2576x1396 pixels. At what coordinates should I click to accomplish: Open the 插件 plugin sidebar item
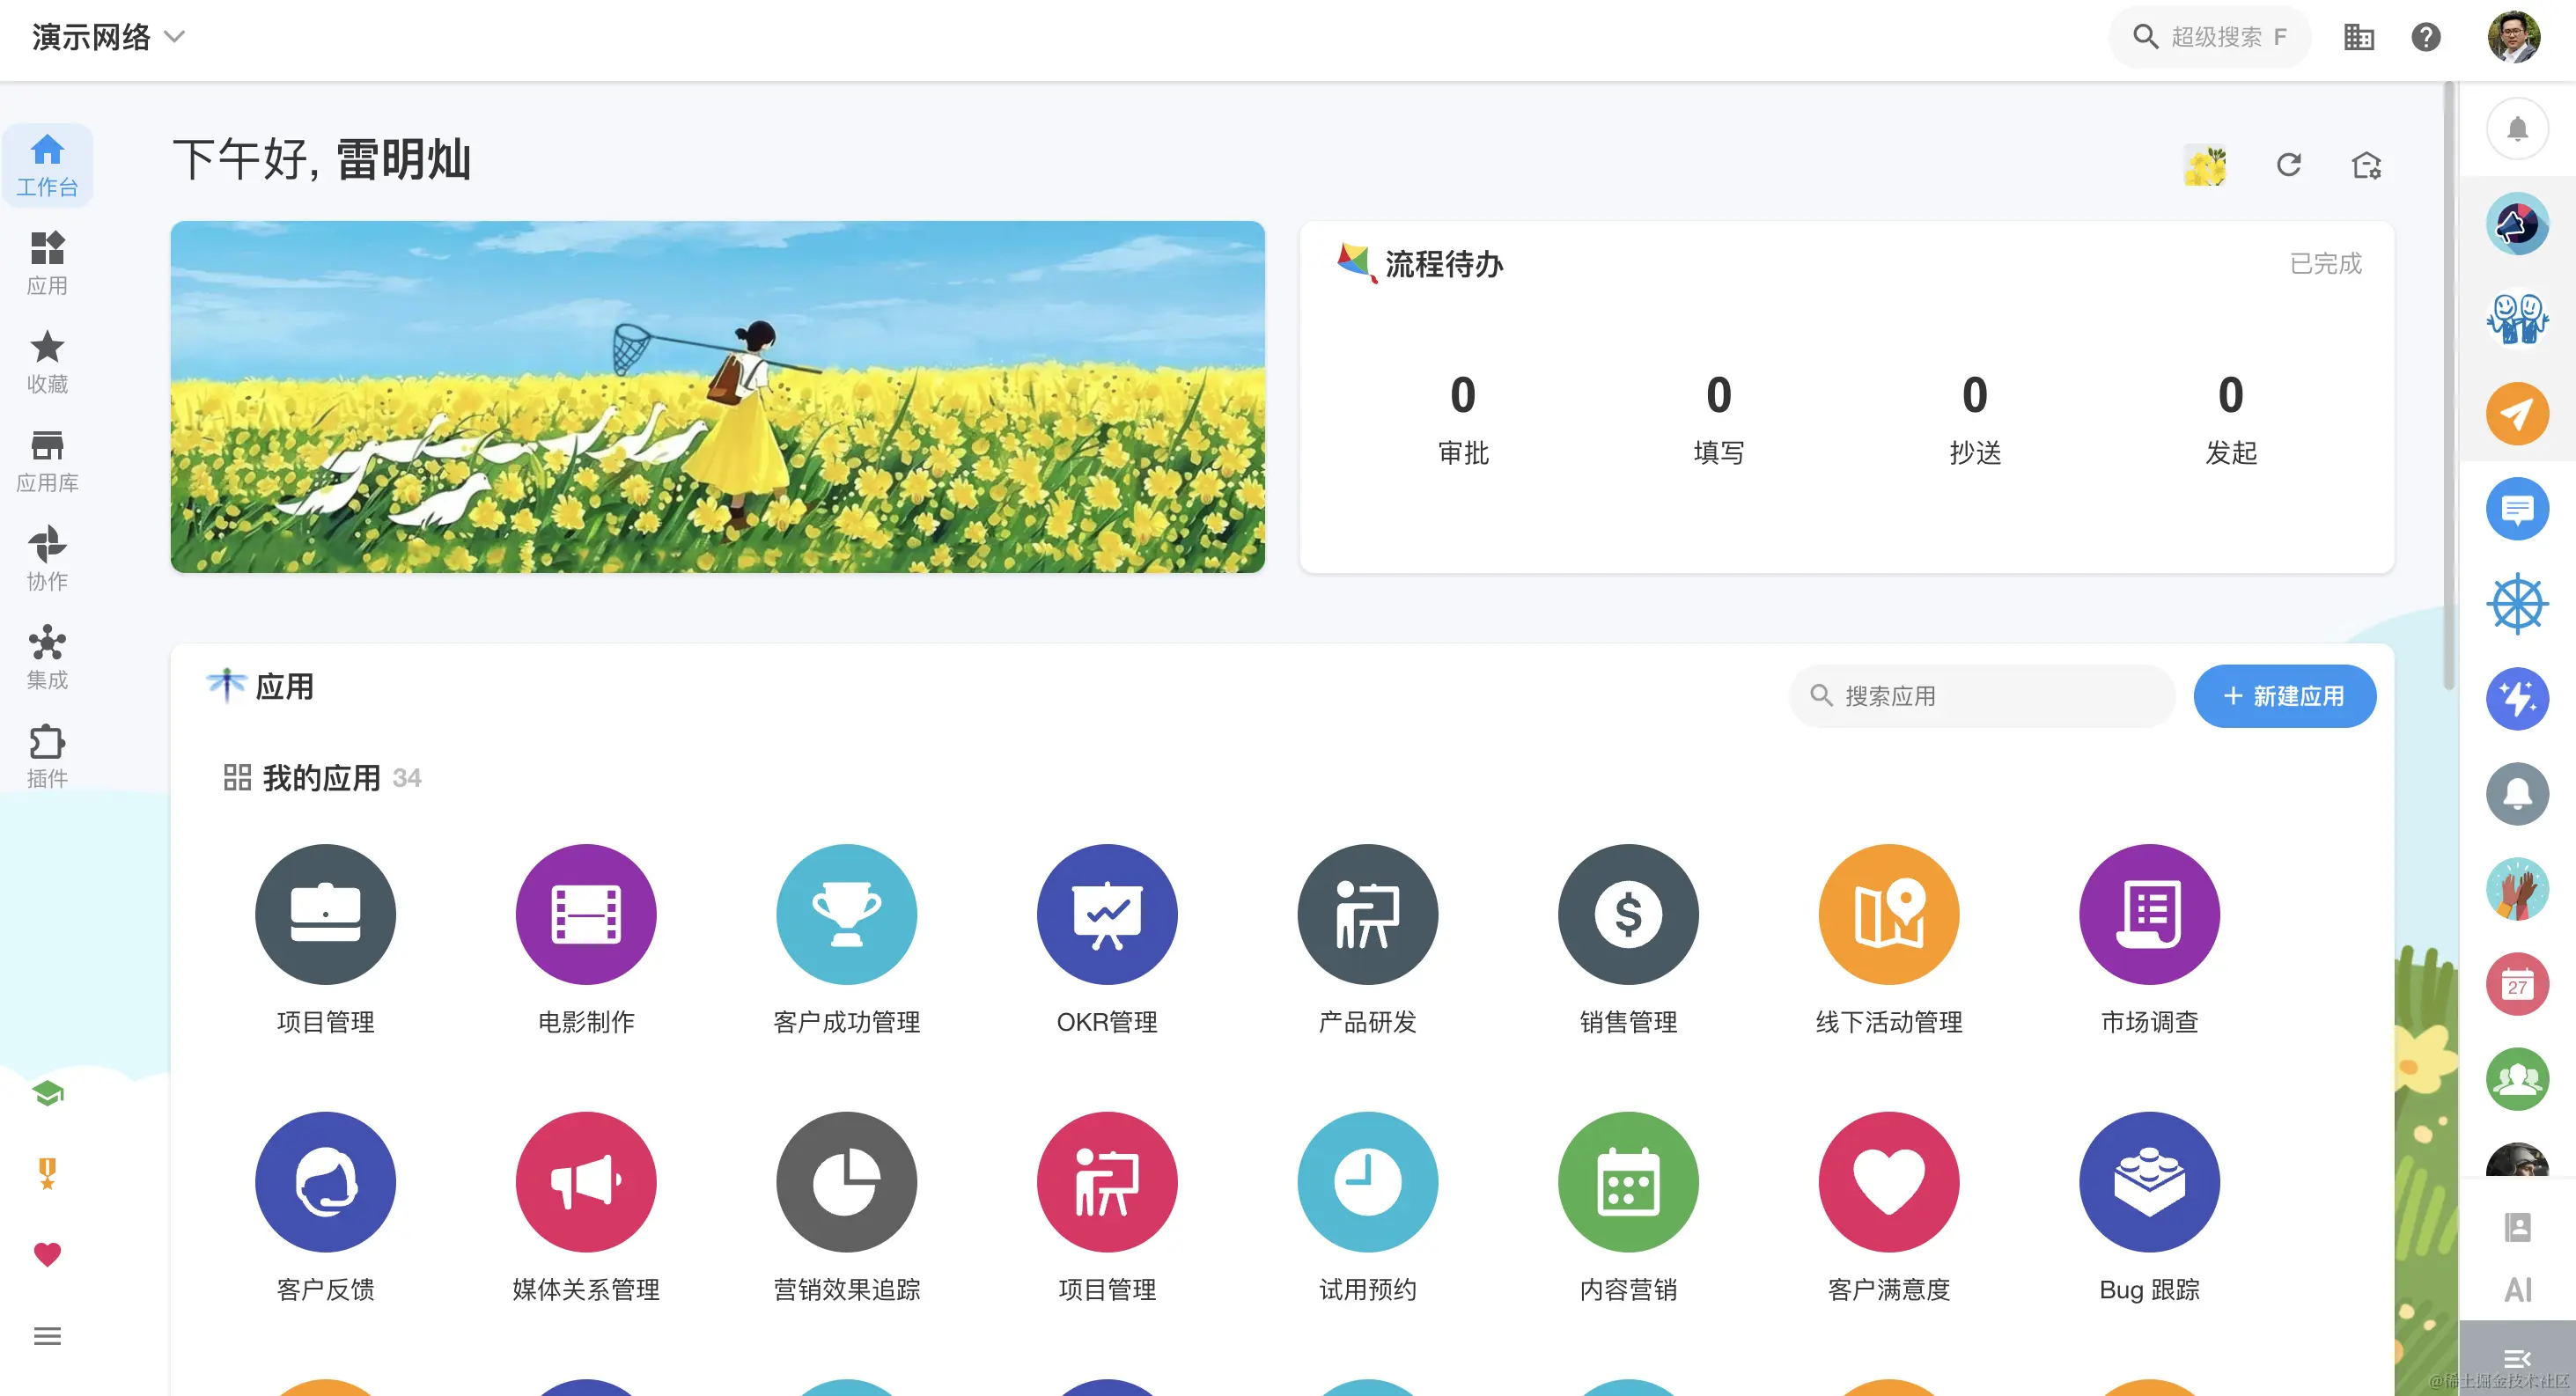[47, 756]
